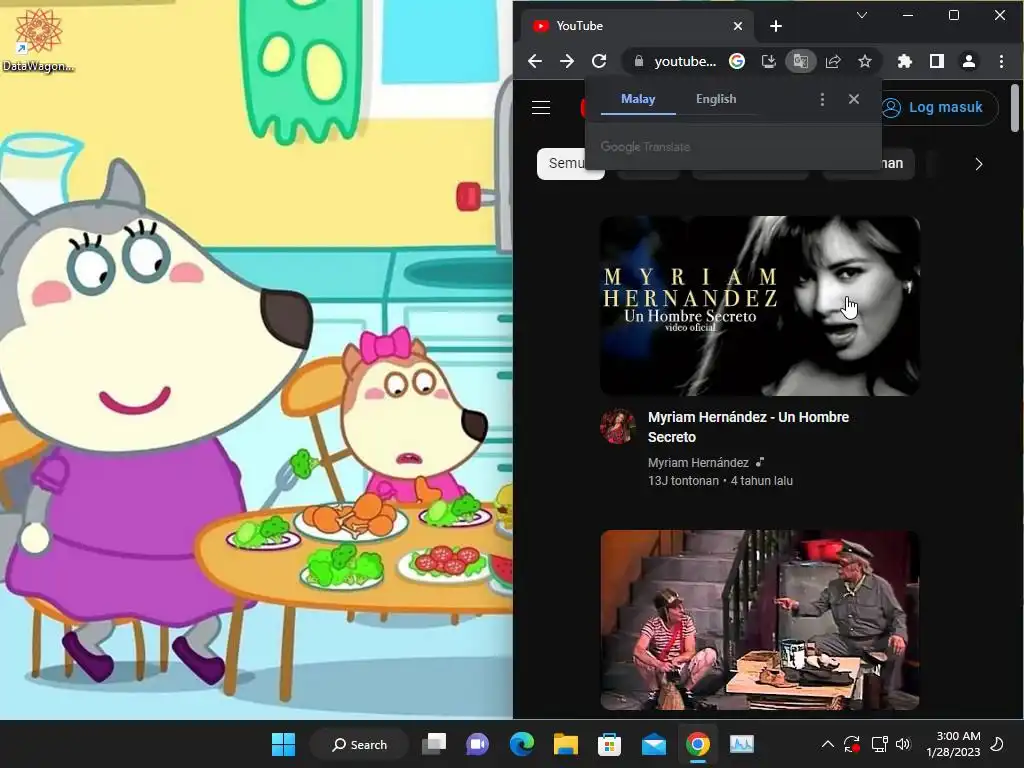The width and height of the screenshot is (1024, 768).
Task: Click the Google icon in address bar
Action: click(737, 61)
